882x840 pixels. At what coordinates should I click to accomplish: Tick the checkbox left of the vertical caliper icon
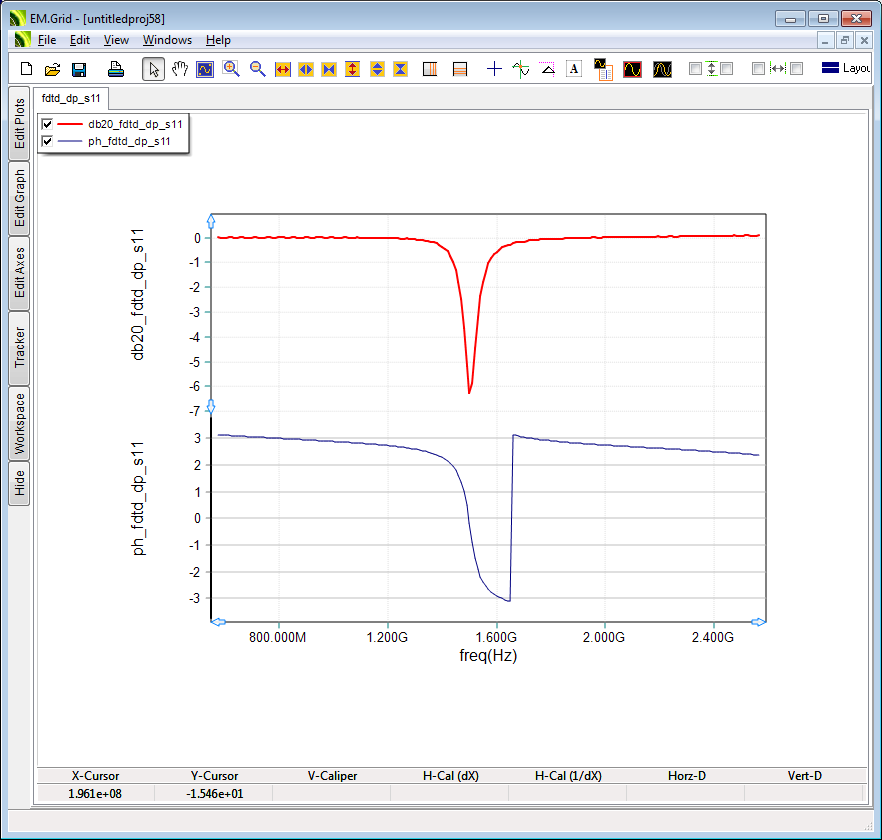pos(695,69)
